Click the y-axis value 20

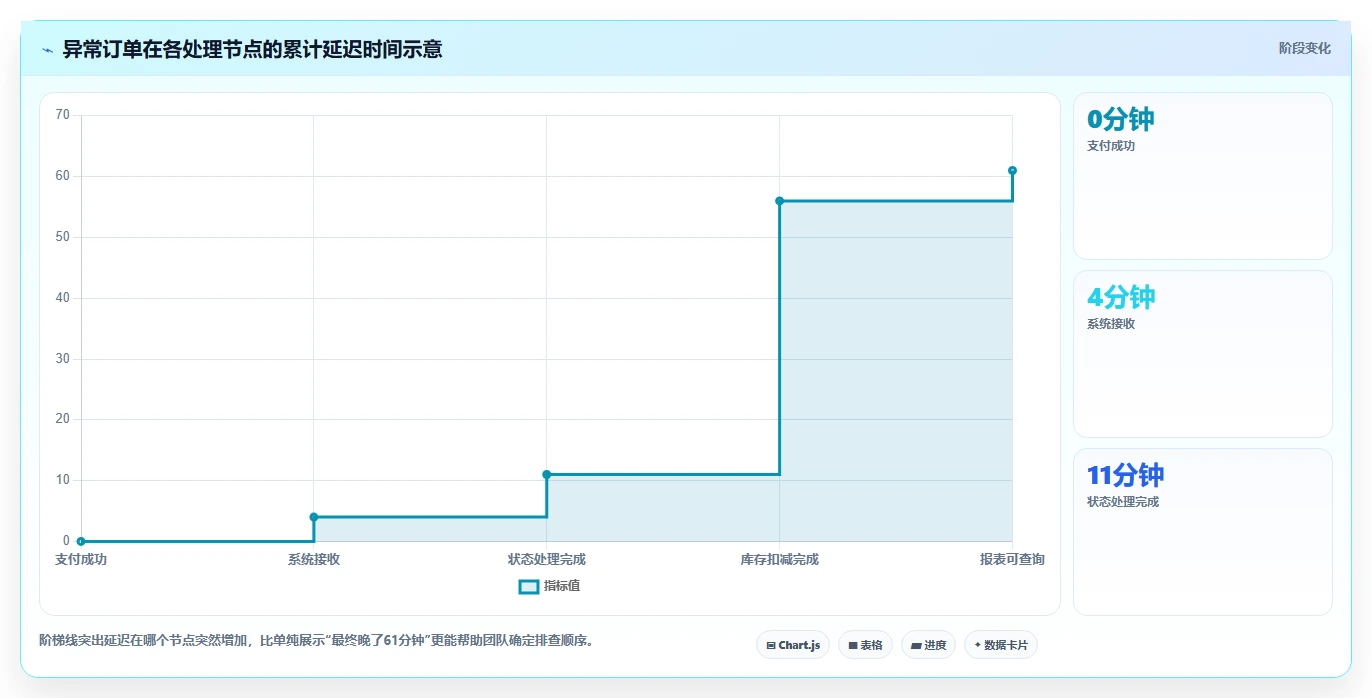63,419
